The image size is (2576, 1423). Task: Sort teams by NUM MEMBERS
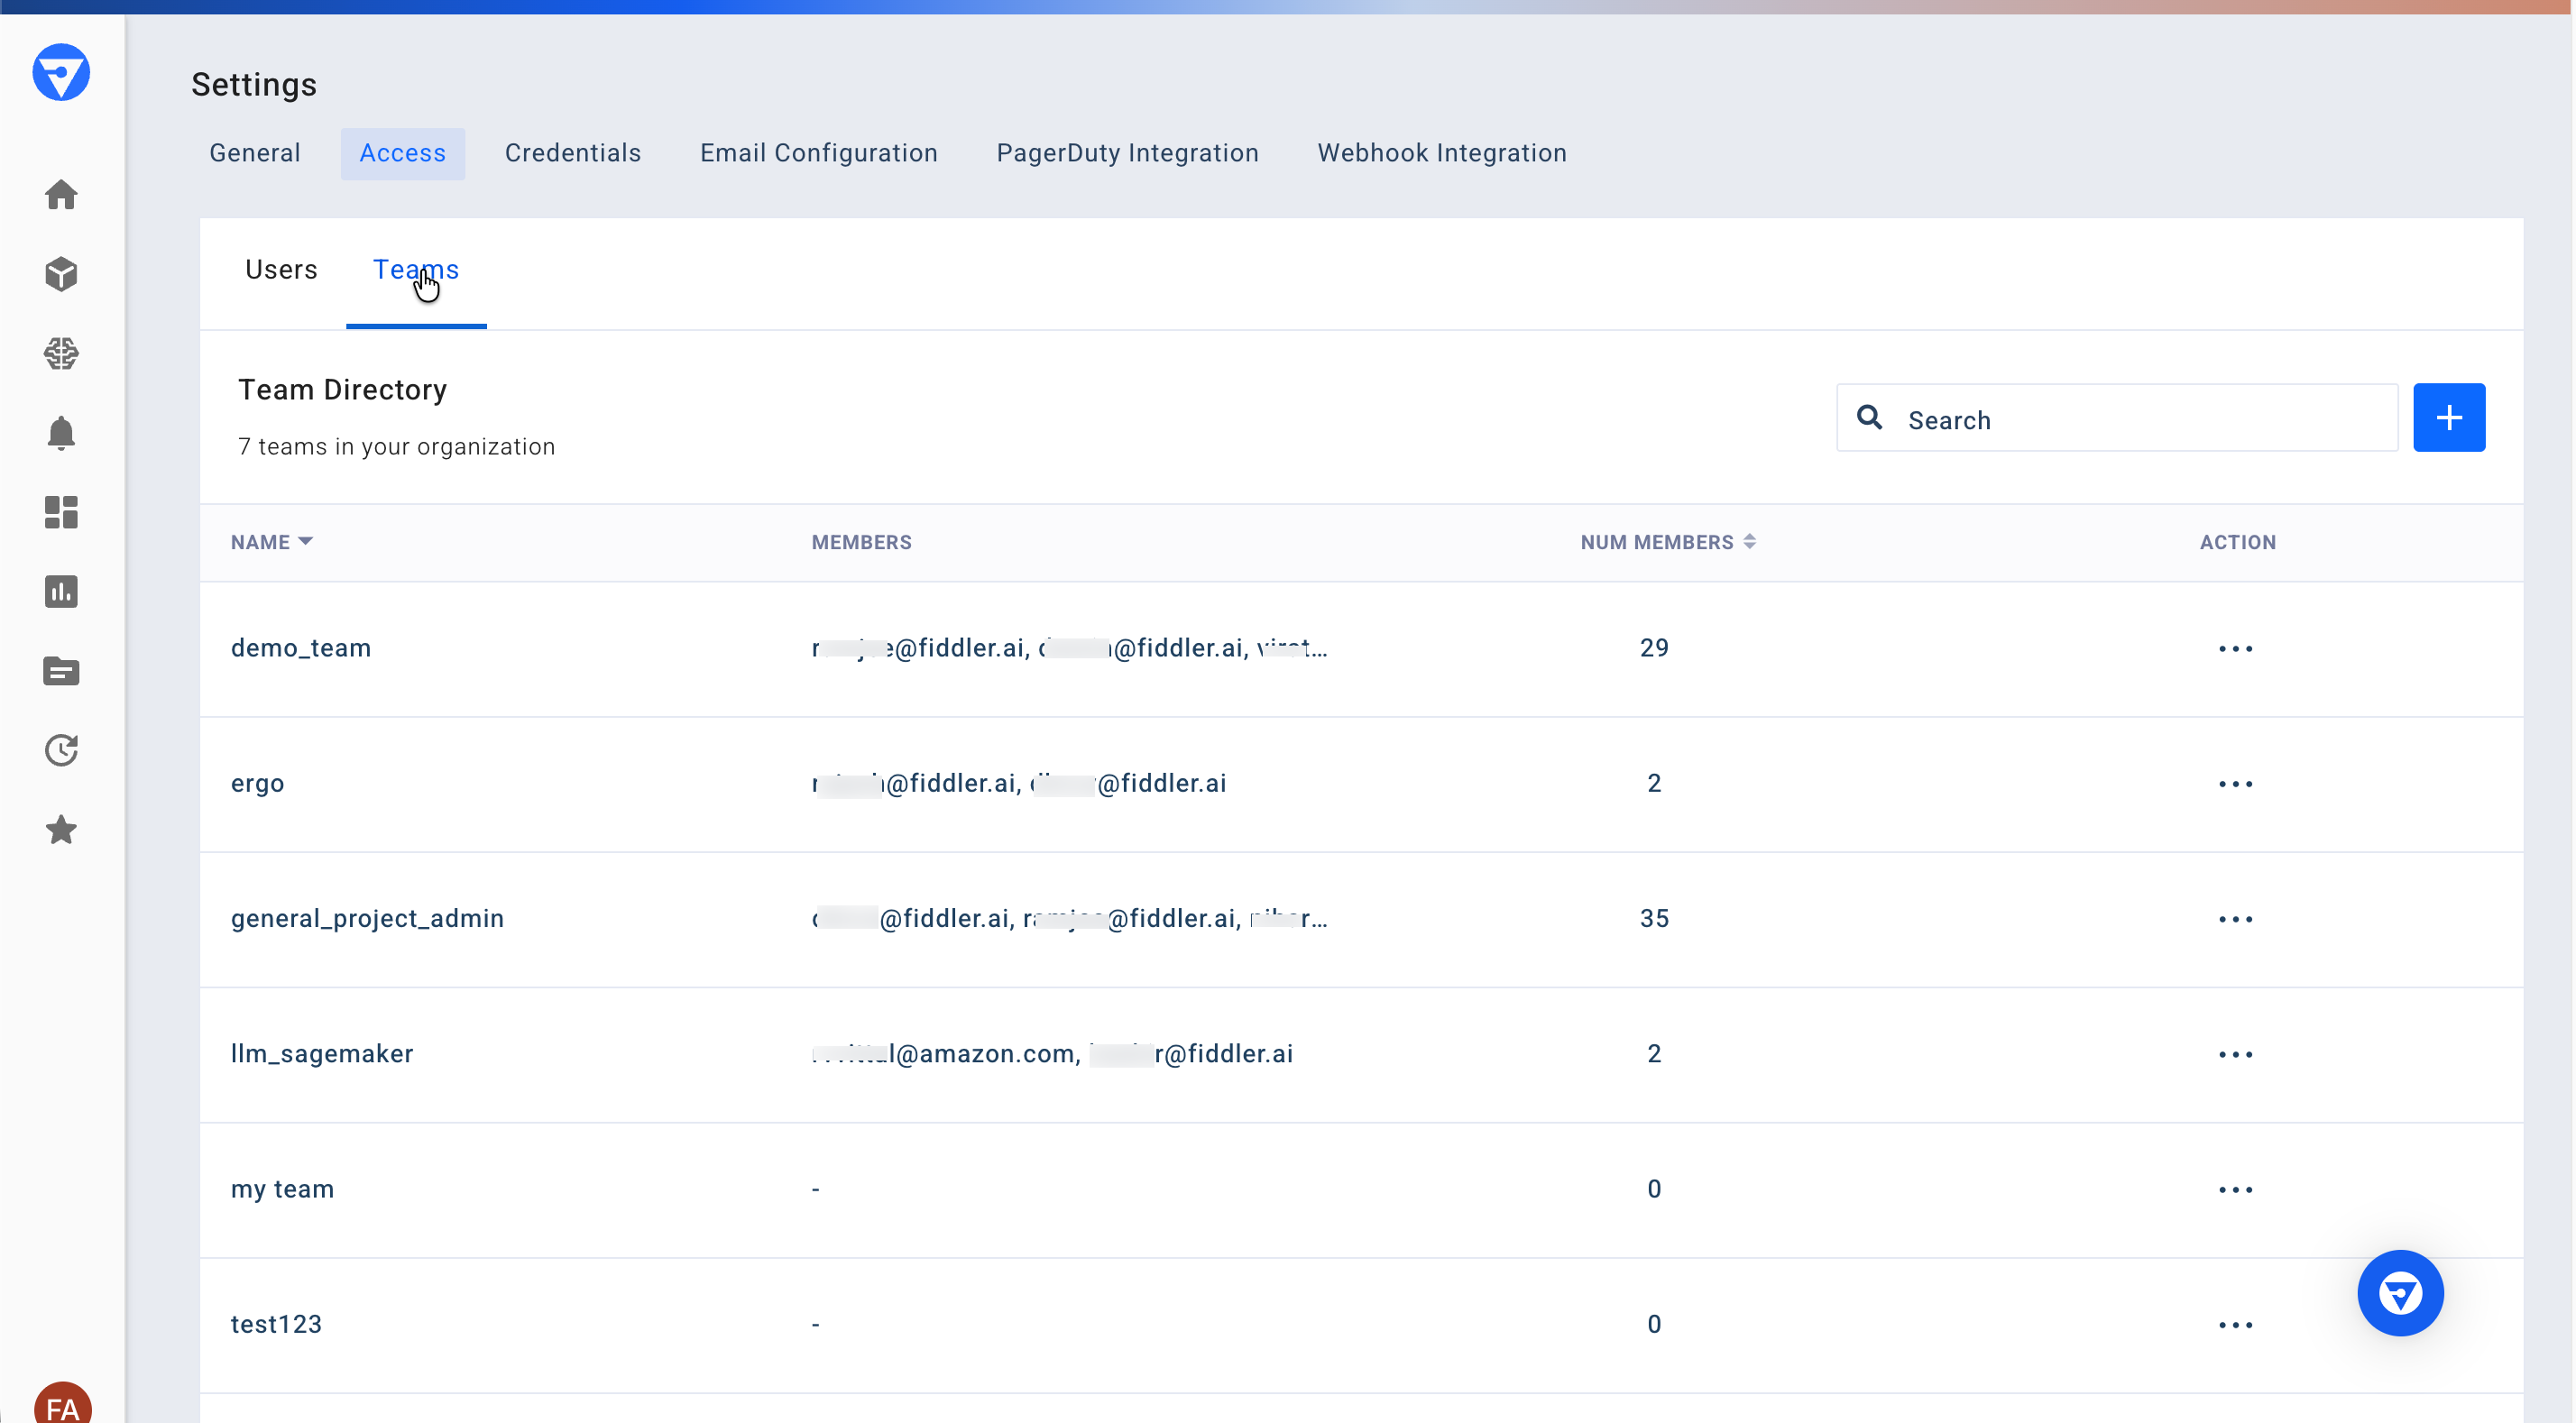pos(1666,541)
